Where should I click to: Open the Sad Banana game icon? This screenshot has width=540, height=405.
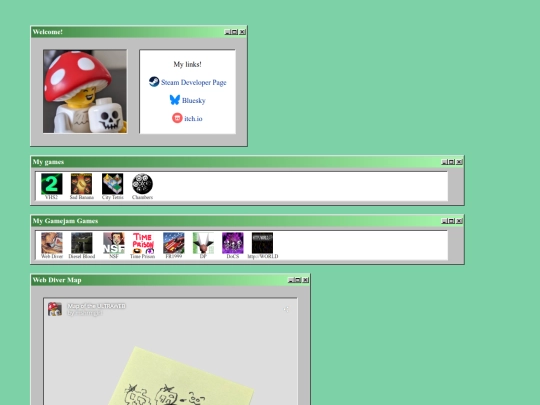coord(81,184)
